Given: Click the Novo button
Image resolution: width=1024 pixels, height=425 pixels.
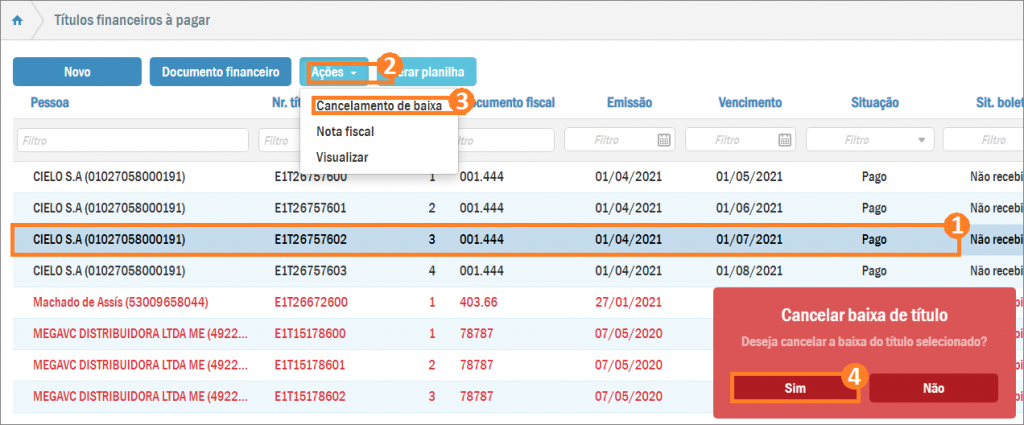Looking at the screenshot, I should click(x=77, y=72).
